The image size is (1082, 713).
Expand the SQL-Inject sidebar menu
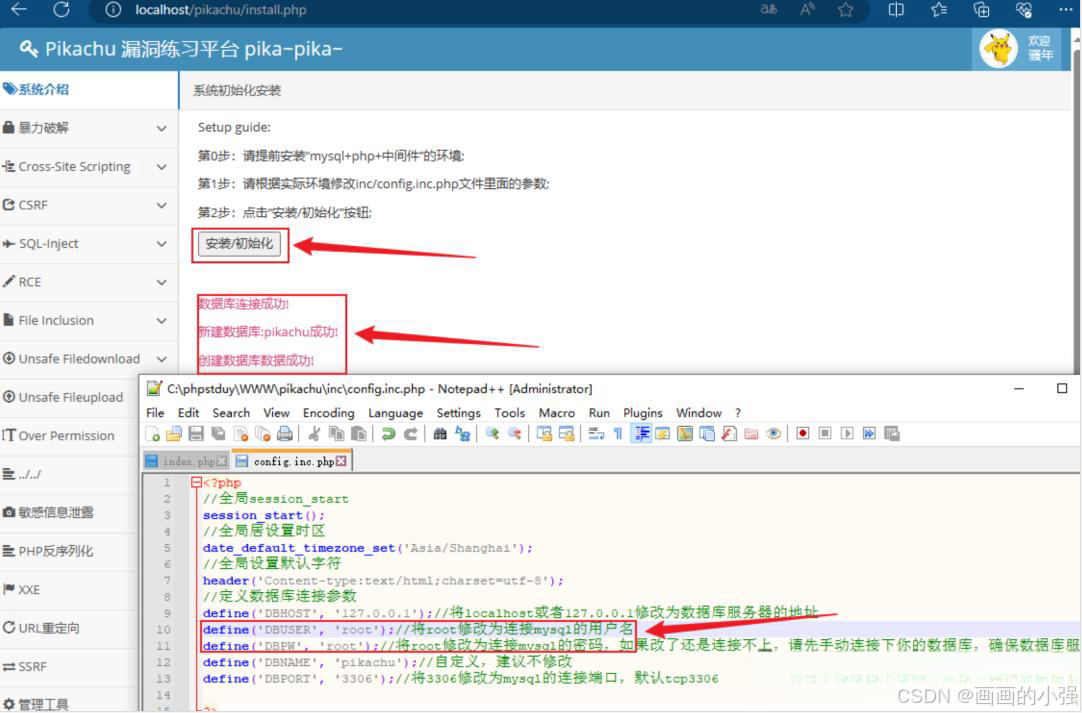click(89, 244)
